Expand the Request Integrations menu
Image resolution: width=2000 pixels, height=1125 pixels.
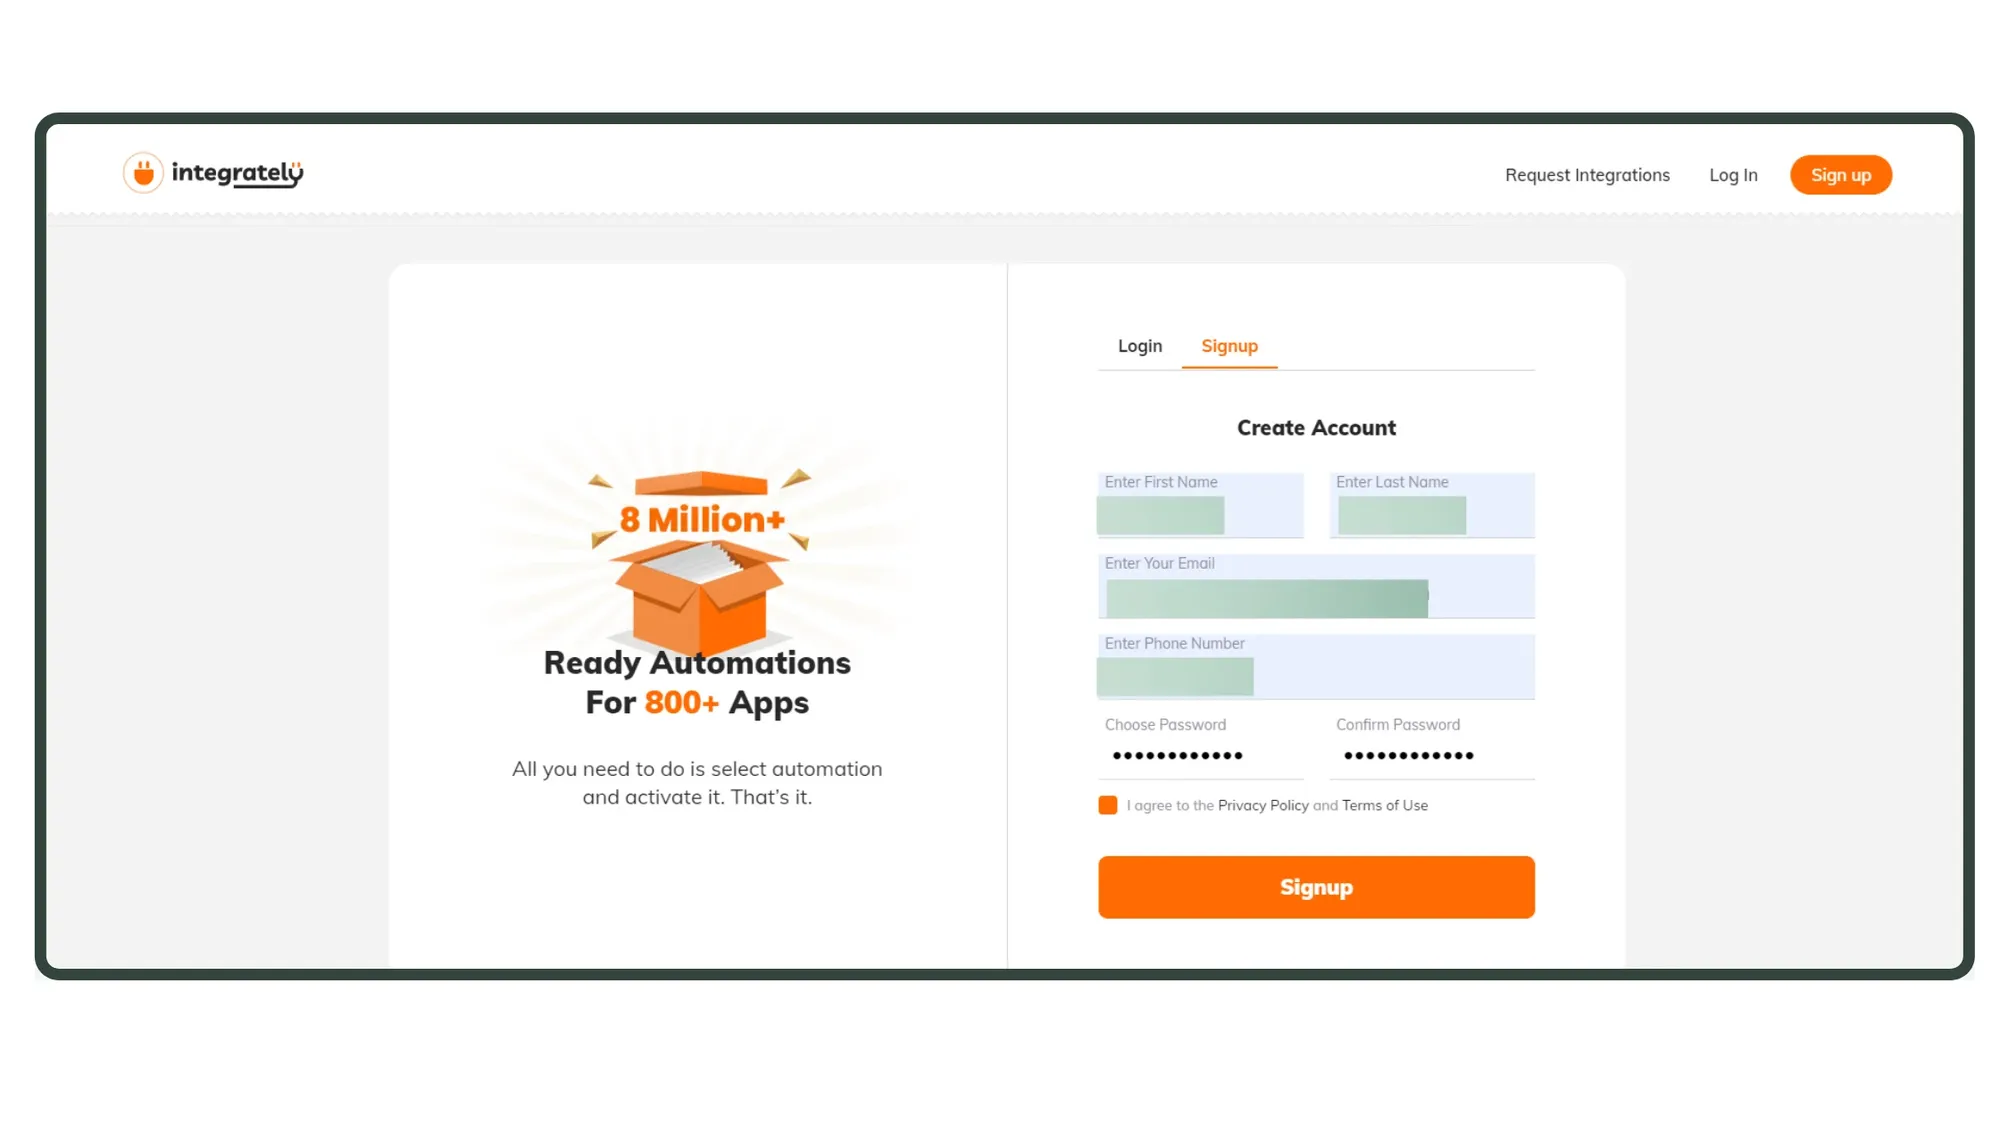(x=1587, y=174)
